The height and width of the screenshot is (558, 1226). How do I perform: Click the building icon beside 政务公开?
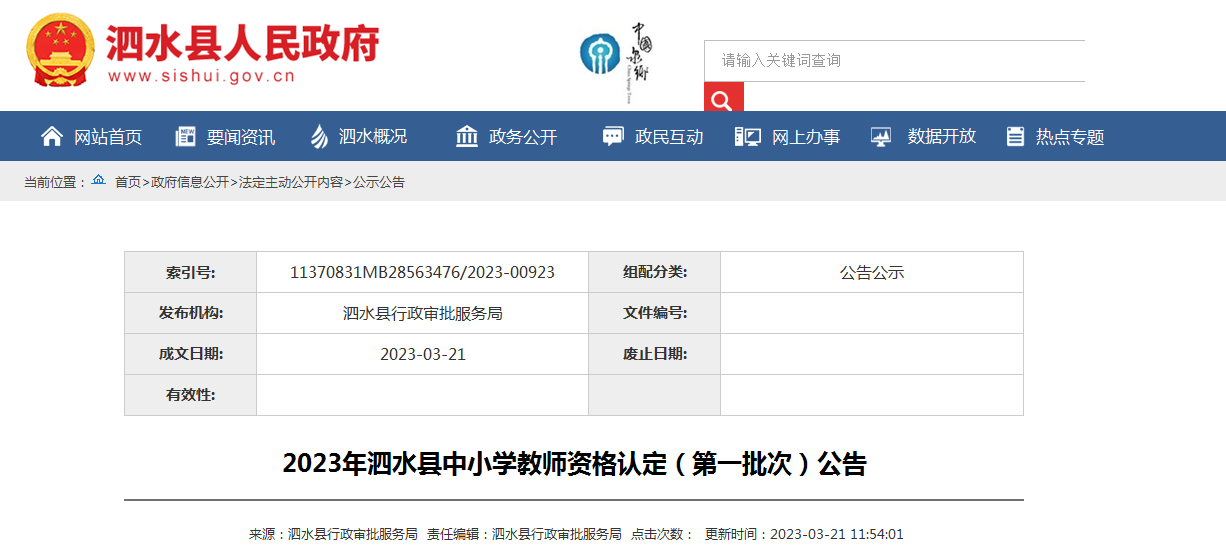pyautogui.click(x=467, y=137)
